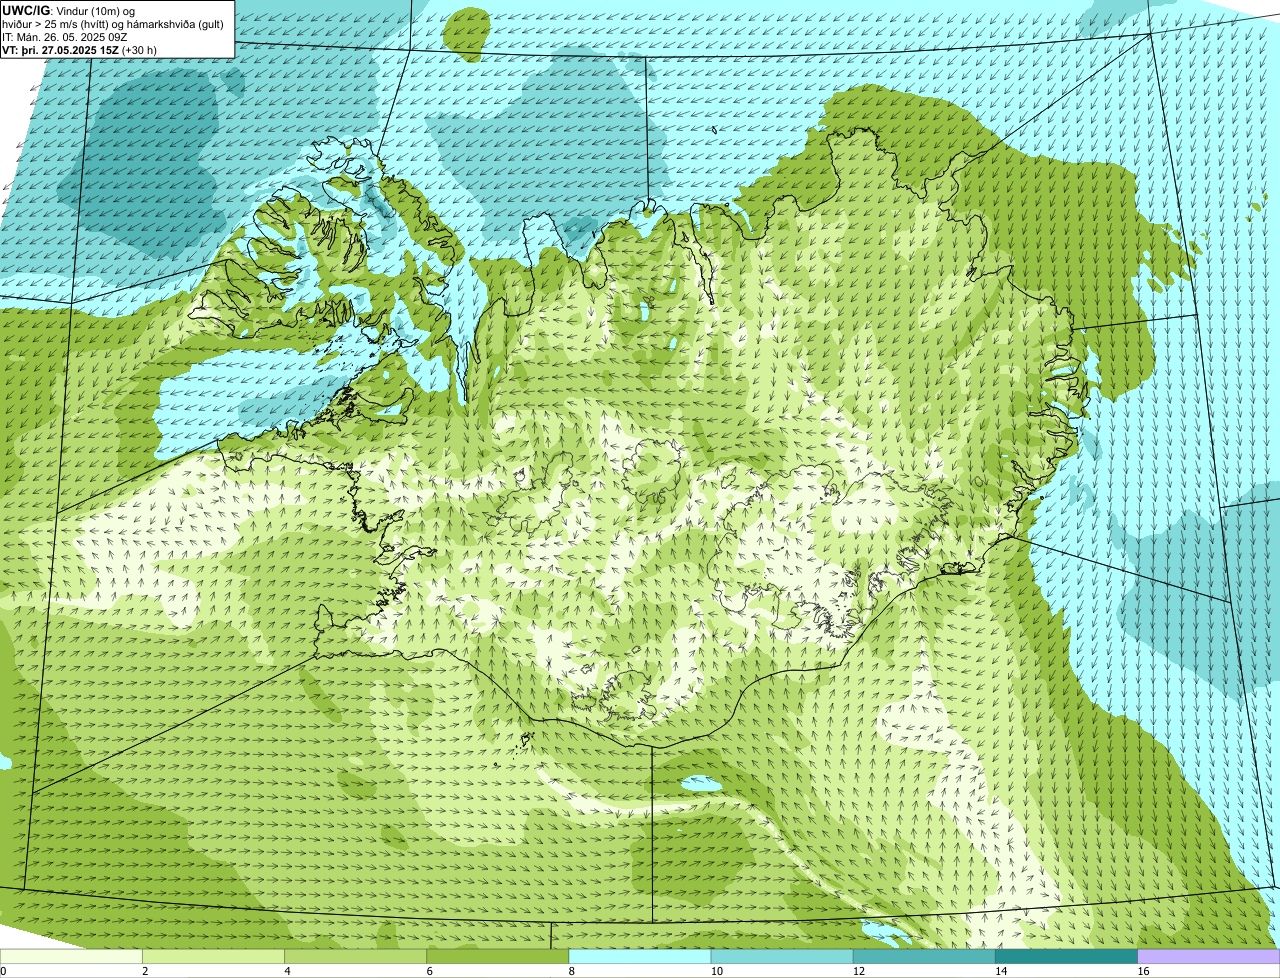Click the 'VT: þri. 27.05.2025 15Z (+30 h)' line
The image size is (1280, 978).
coord(80,49)
